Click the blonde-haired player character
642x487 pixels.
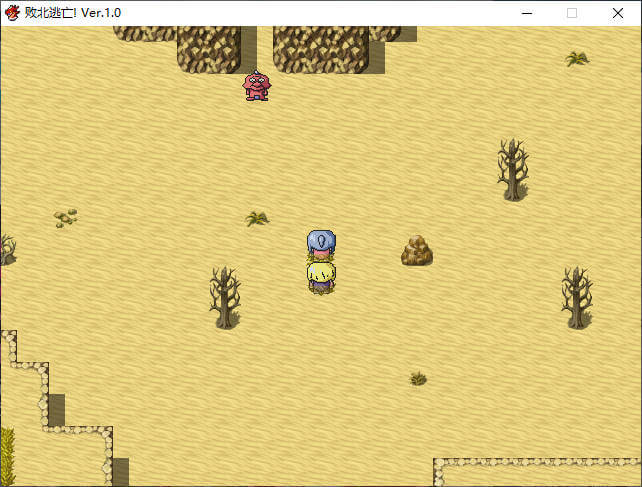point(321,276)
